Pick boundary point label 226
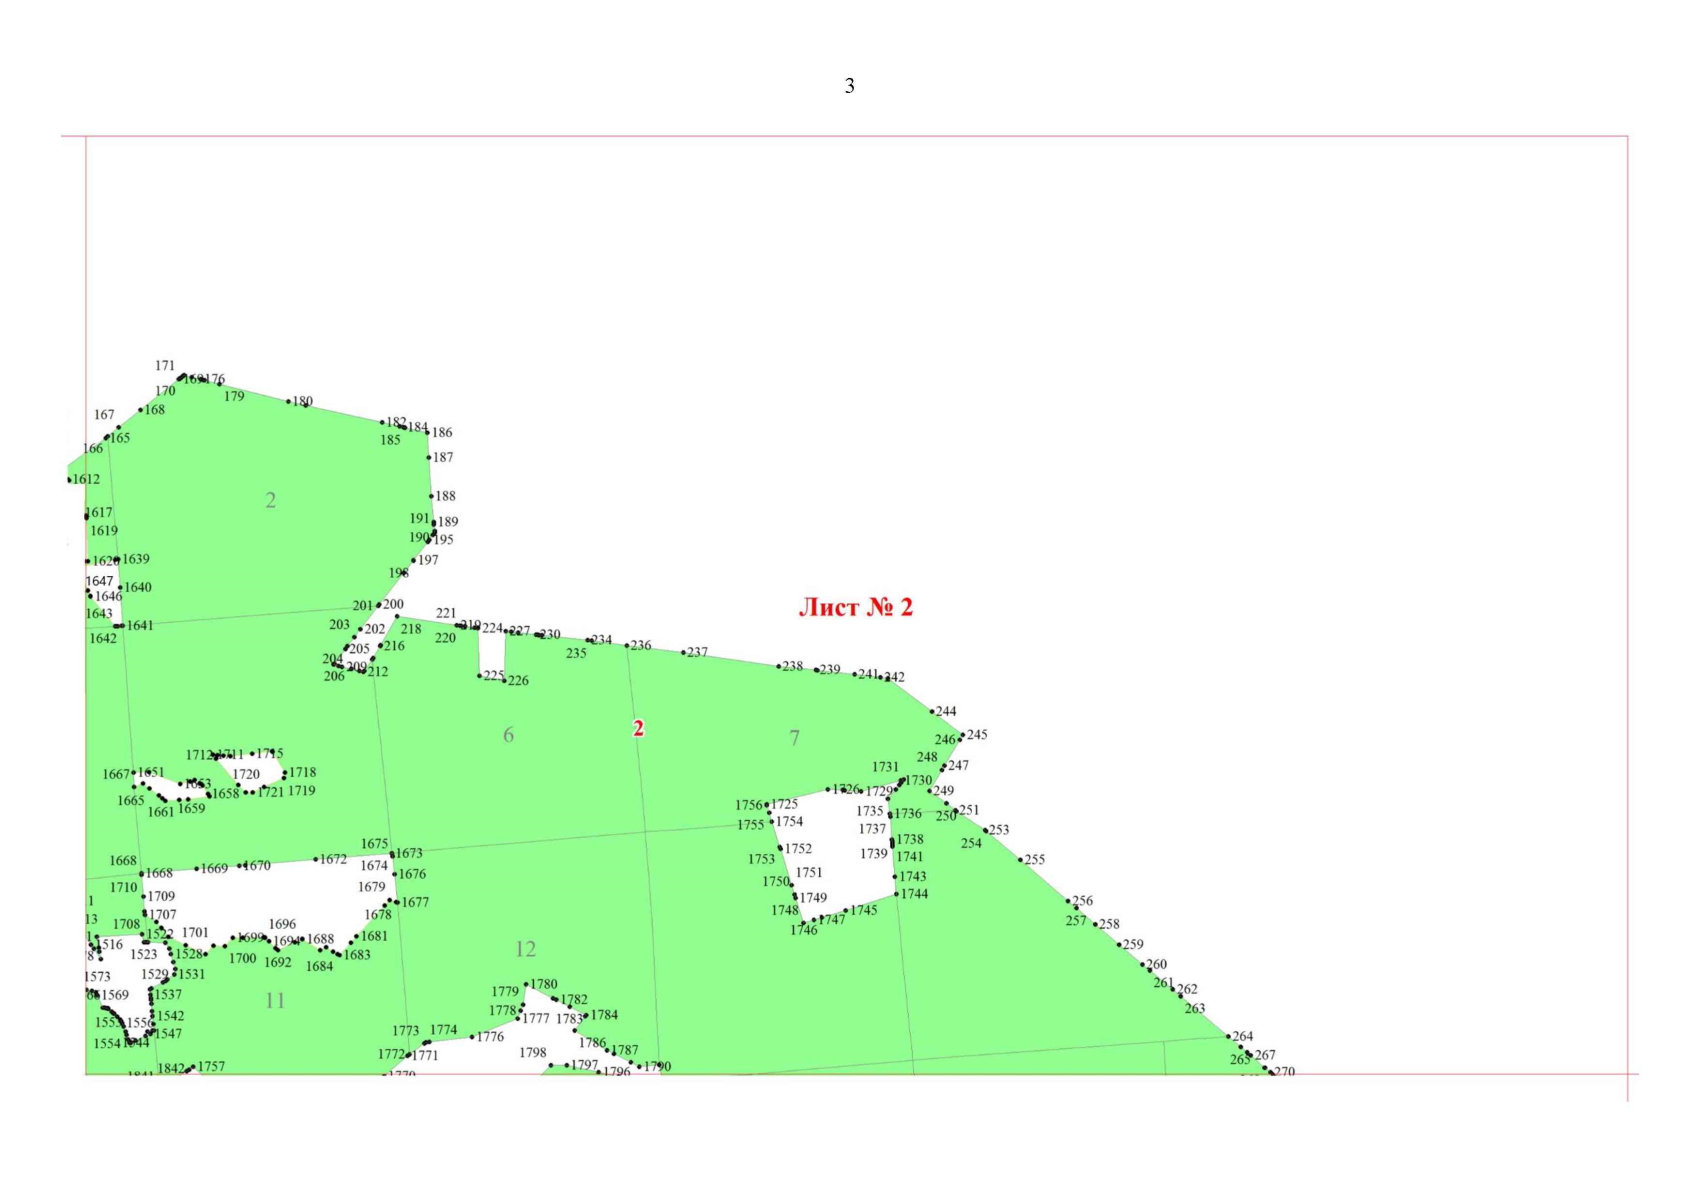This screenshot has width=1698, height=1200. click(x=518, y=680)
